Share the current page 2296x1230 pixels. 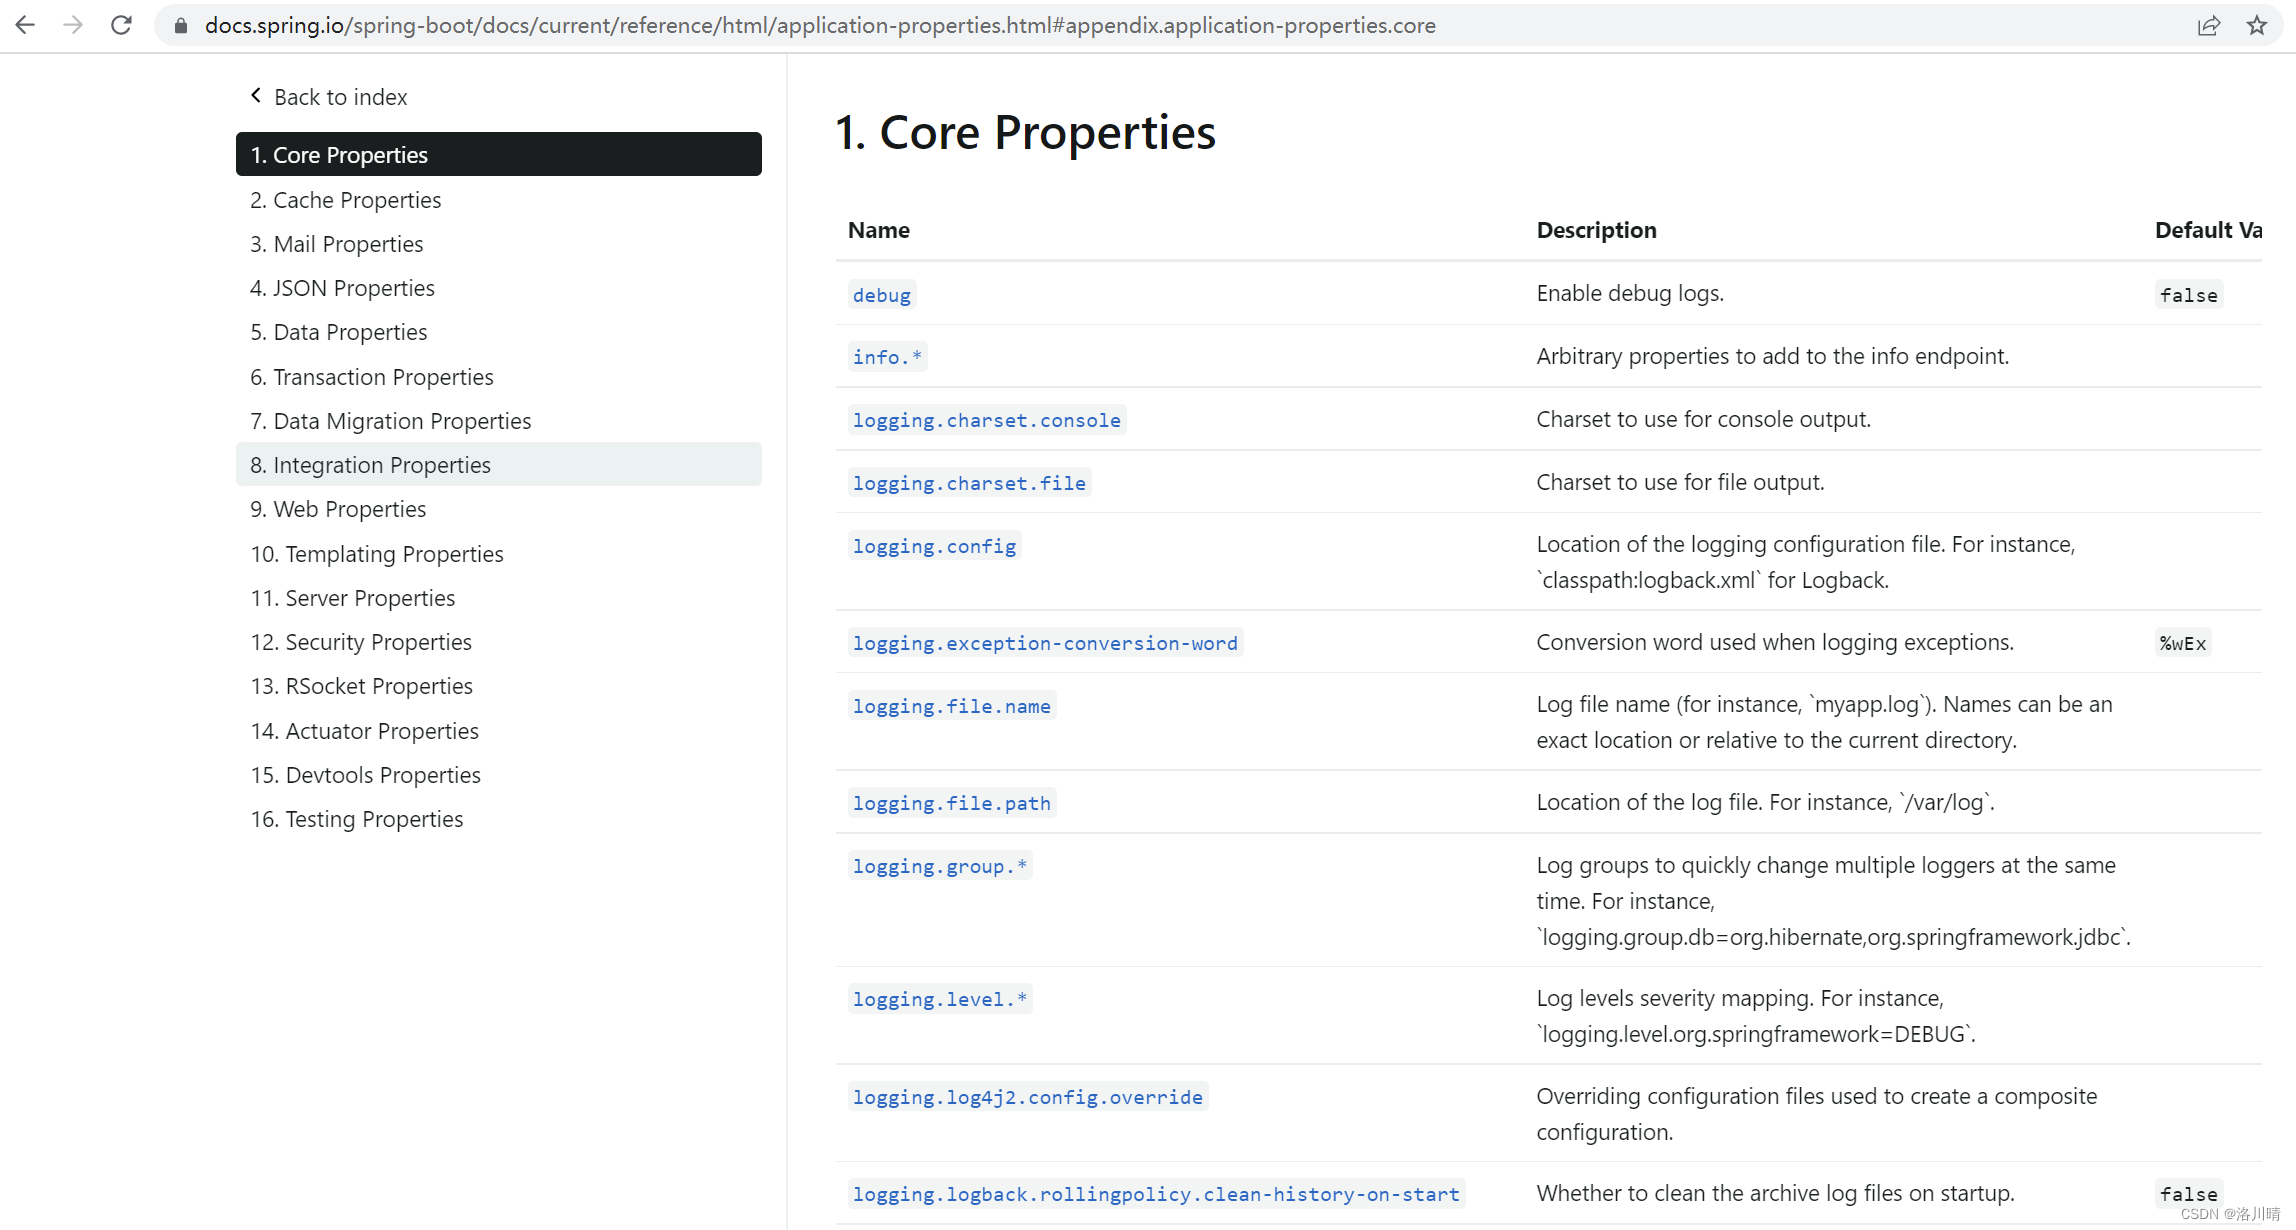[x=2210, y=25]
